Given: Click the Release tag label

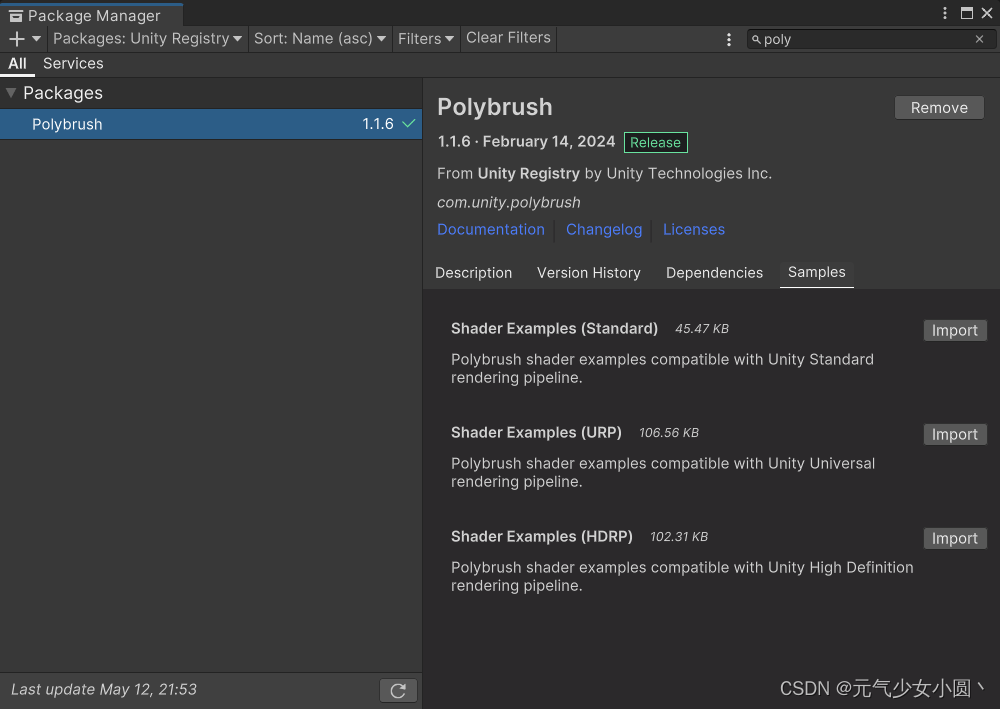Looking at the screenshot, I should 656,143.
